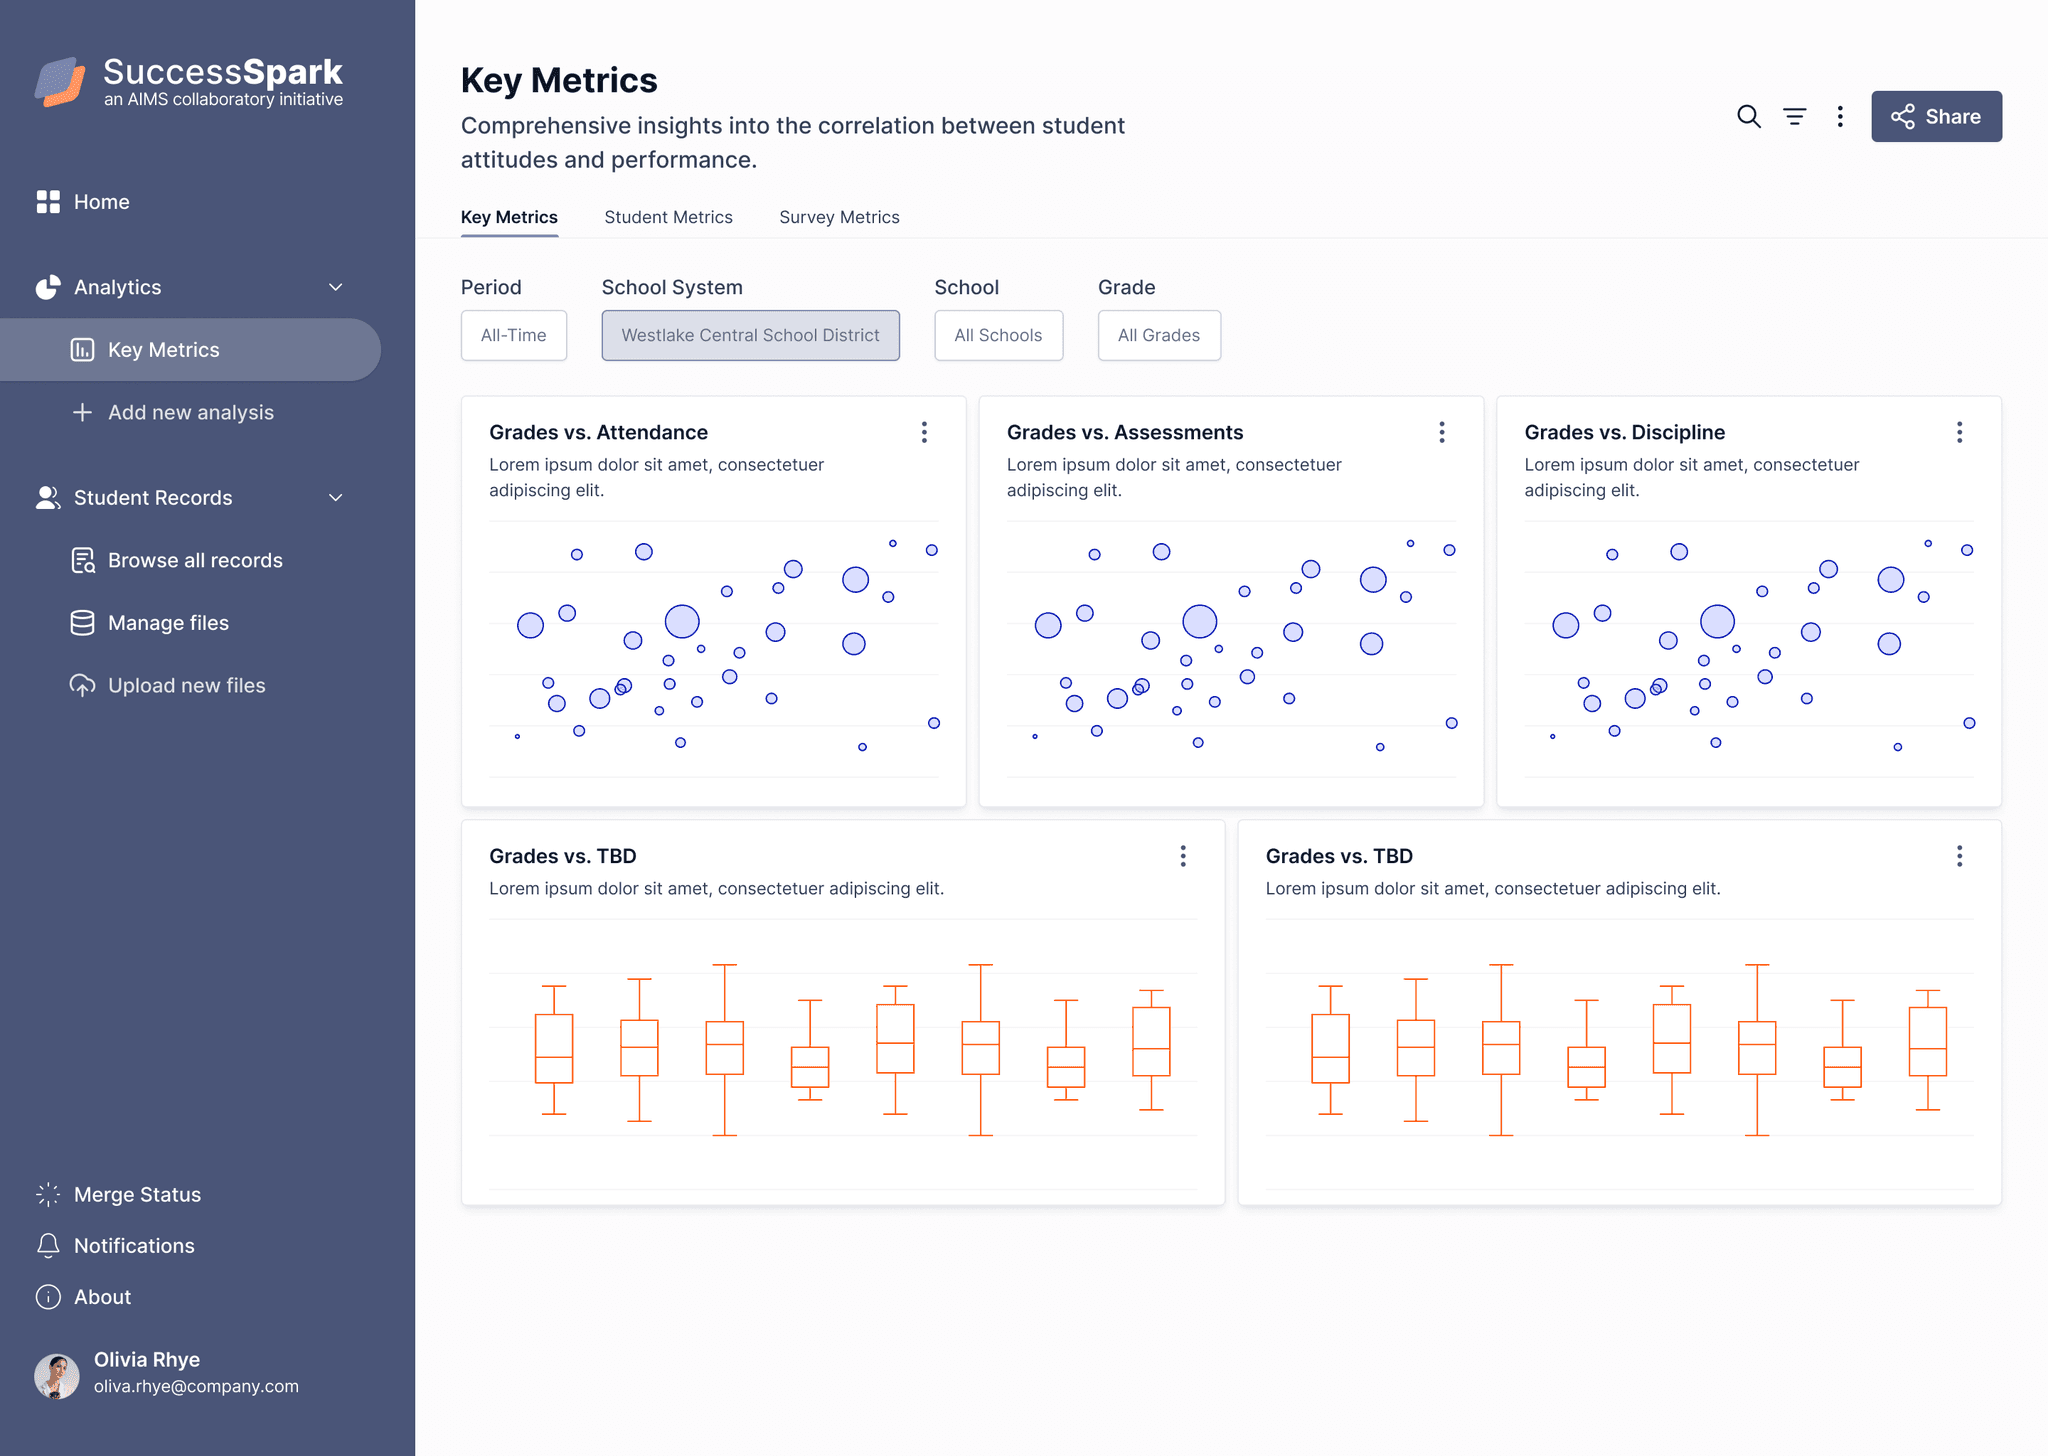Click Olivia Rhye's profile avatar
This screenshot has height=1456, width=2048.
click(57, 1377)
